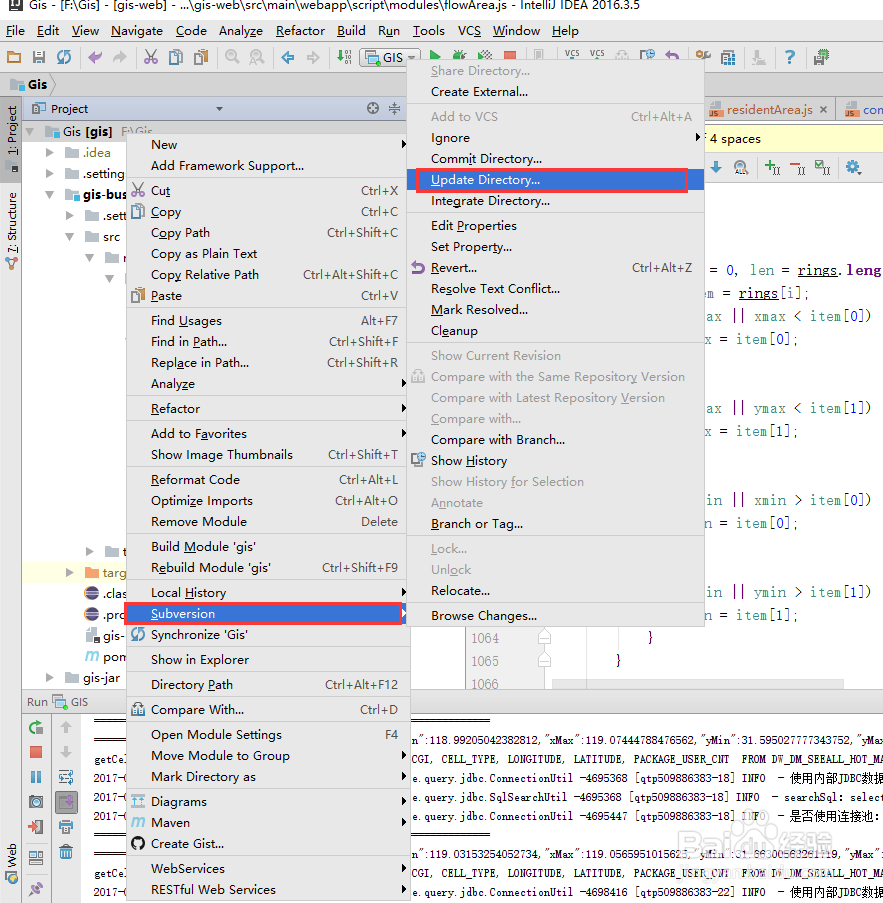
Task: Collapse the gis-bus module node
Action: coord(50,195)
